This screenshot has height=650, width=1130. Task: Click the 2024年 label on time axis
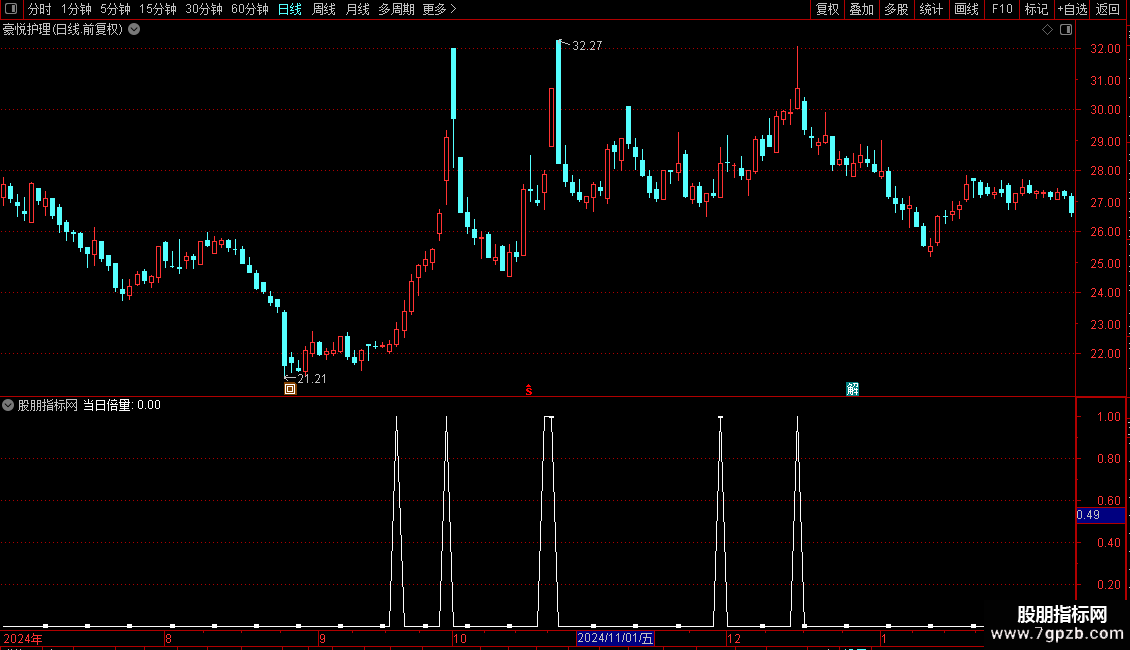tap(22, 638)
